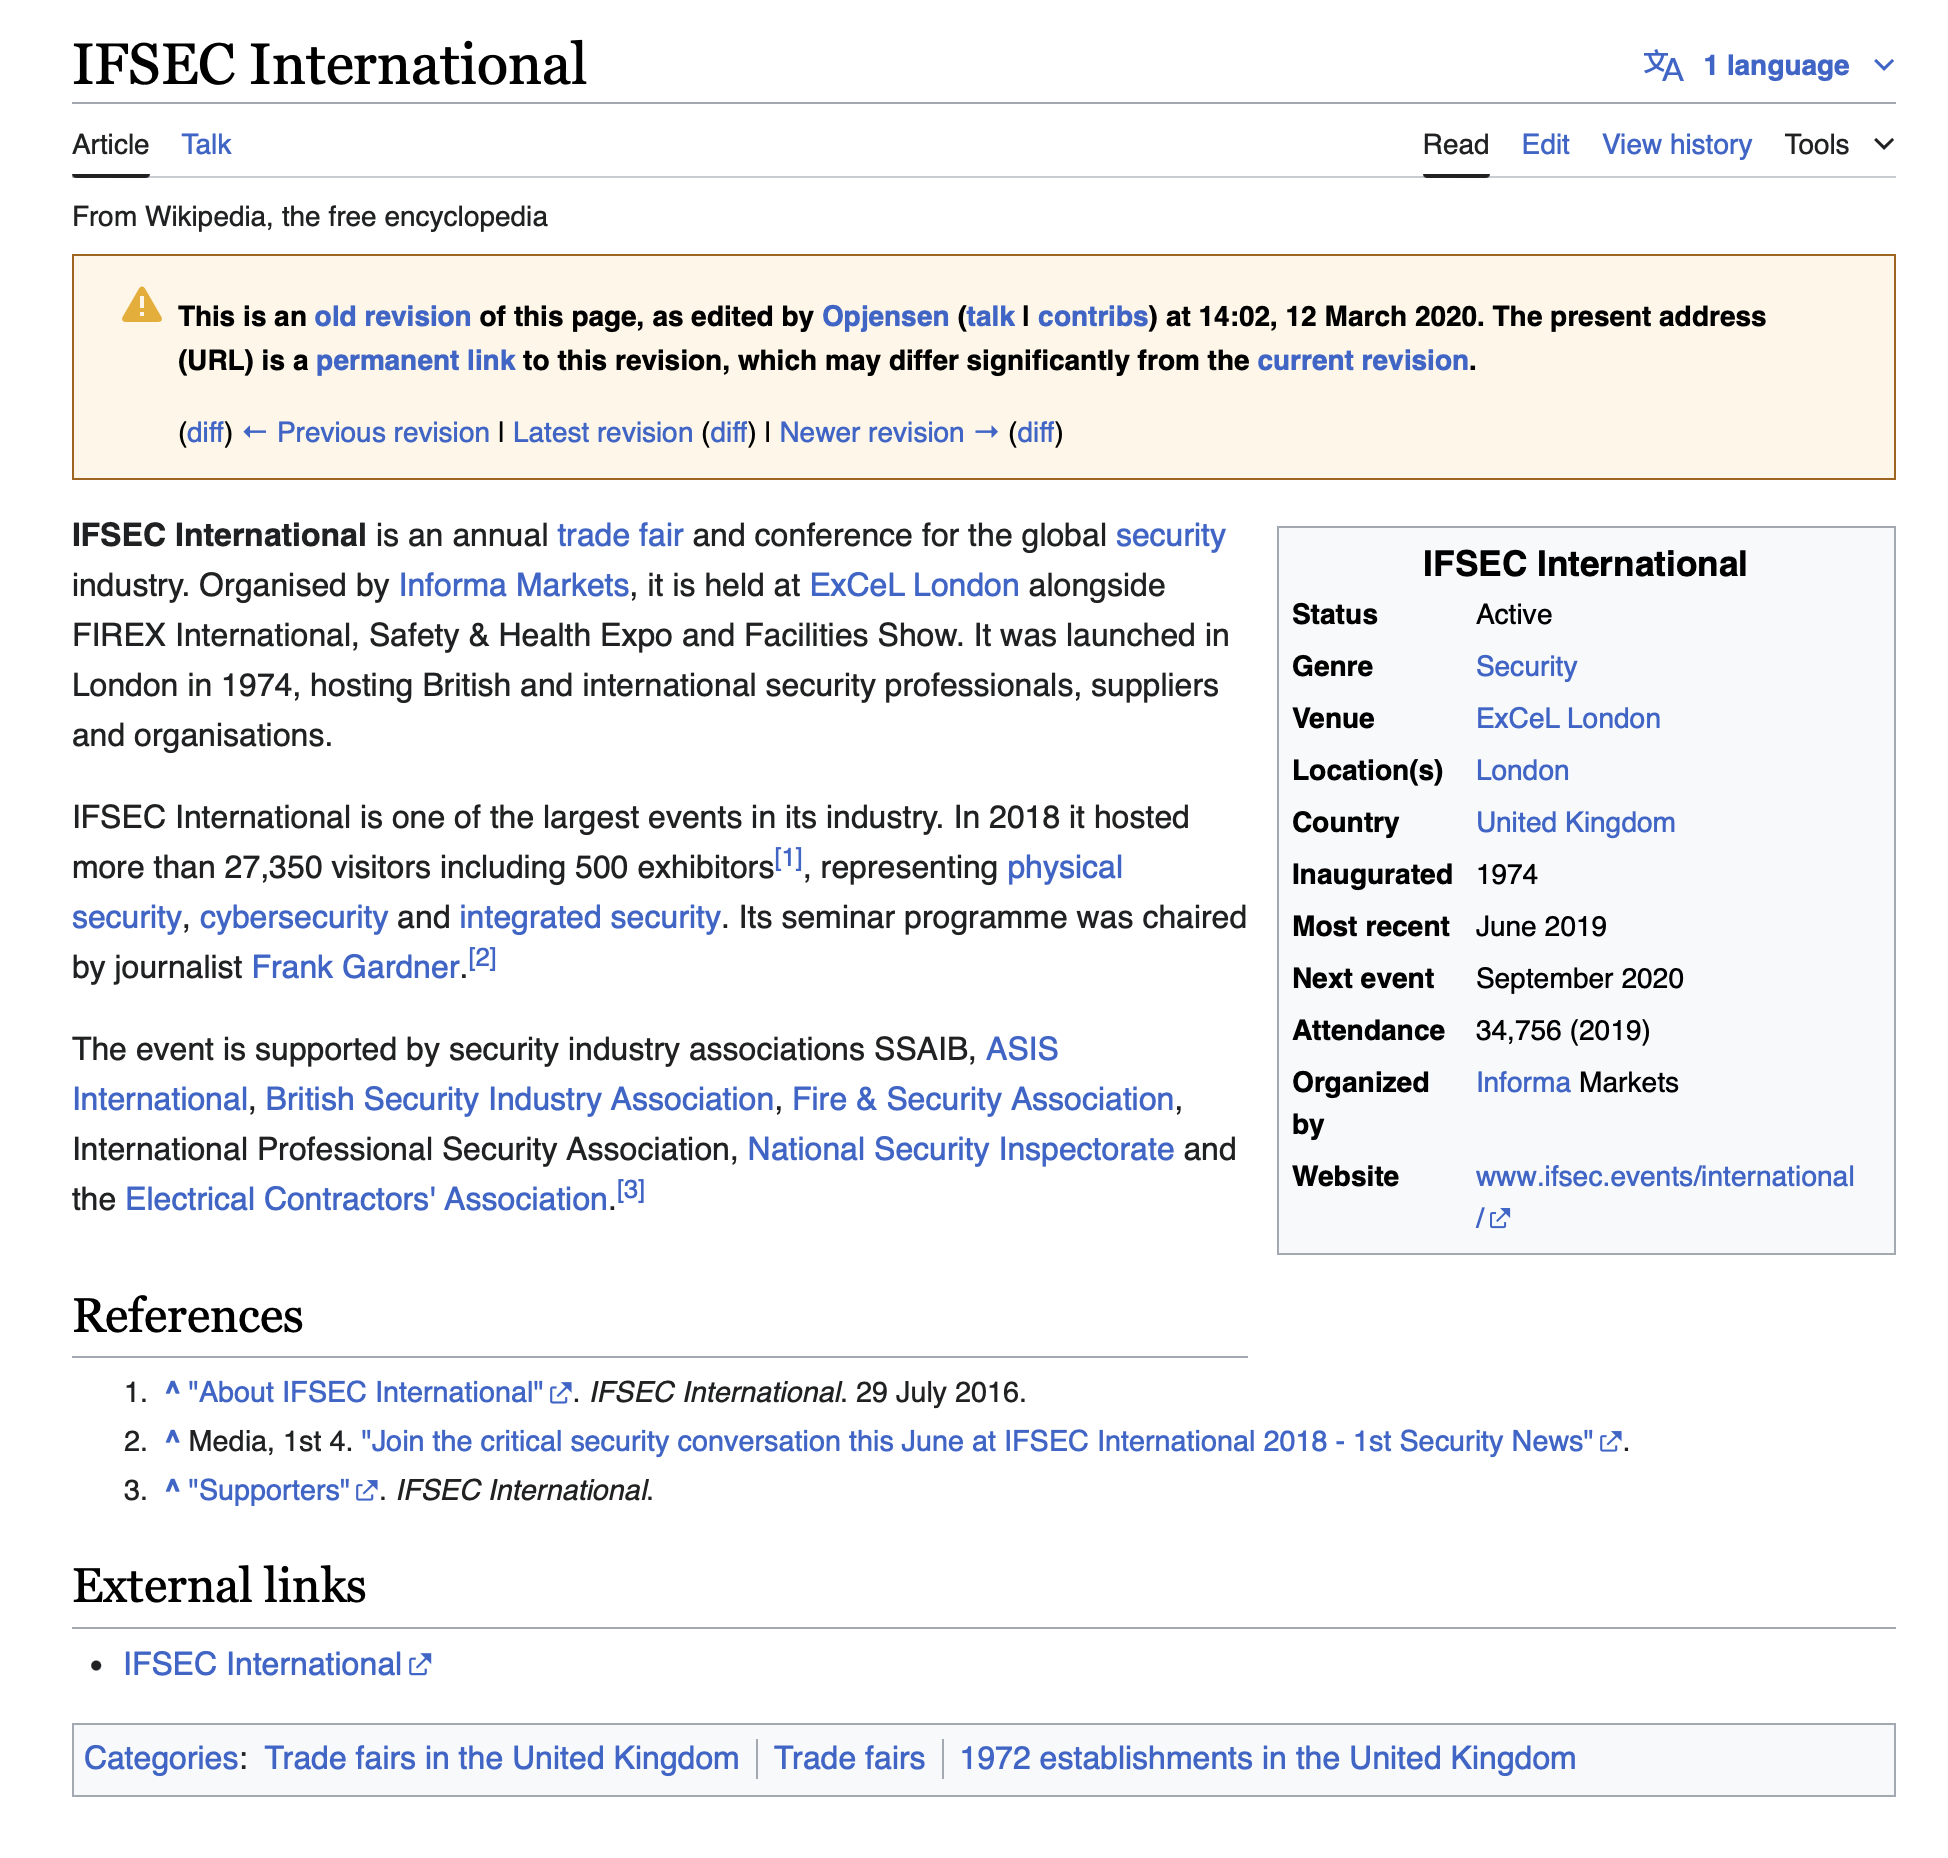
Task: Click caret icon of reference 1
Action: pyautogui.click(x=172, y=1390)
